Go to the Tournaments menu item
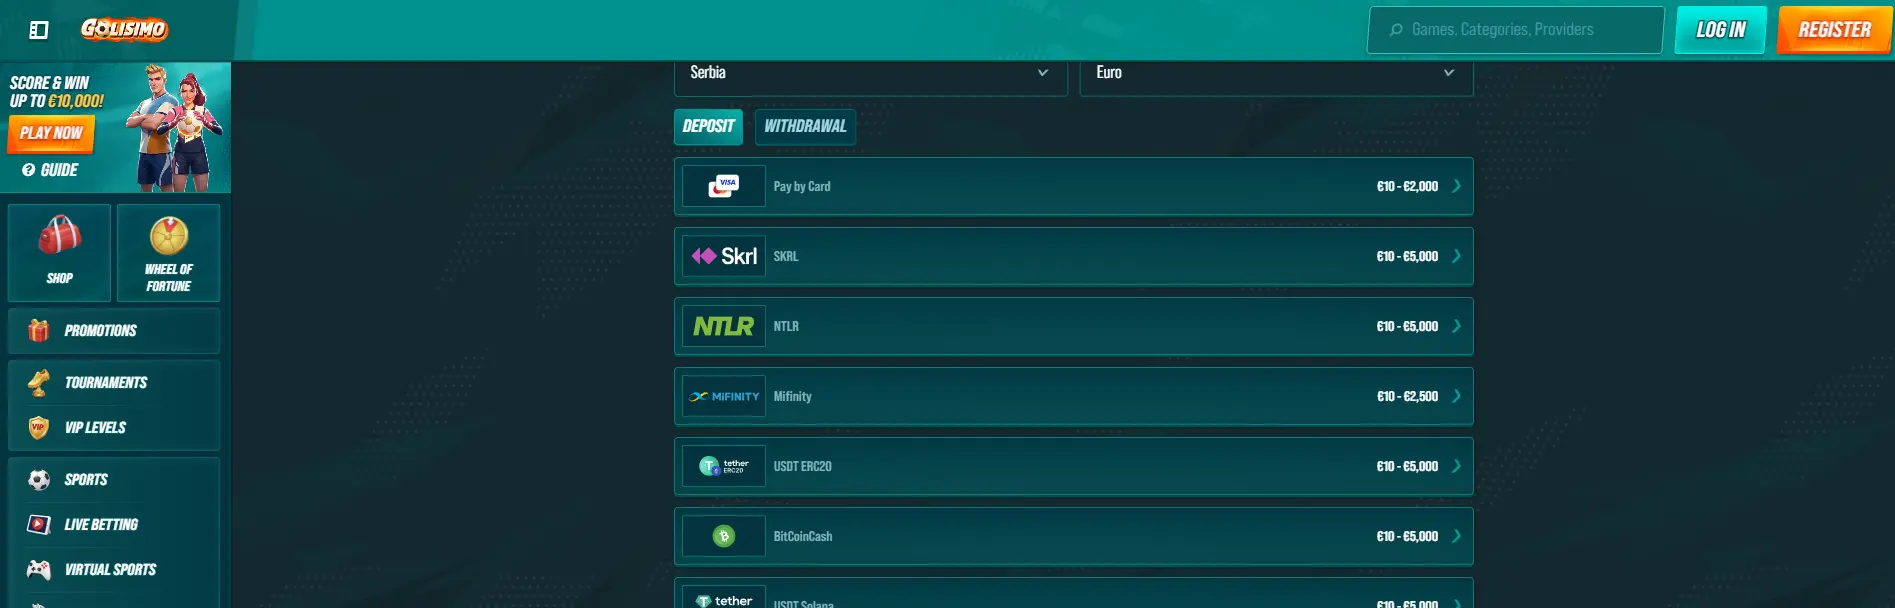This screenshot has width=1895, height=608. (x=114, y=382)
